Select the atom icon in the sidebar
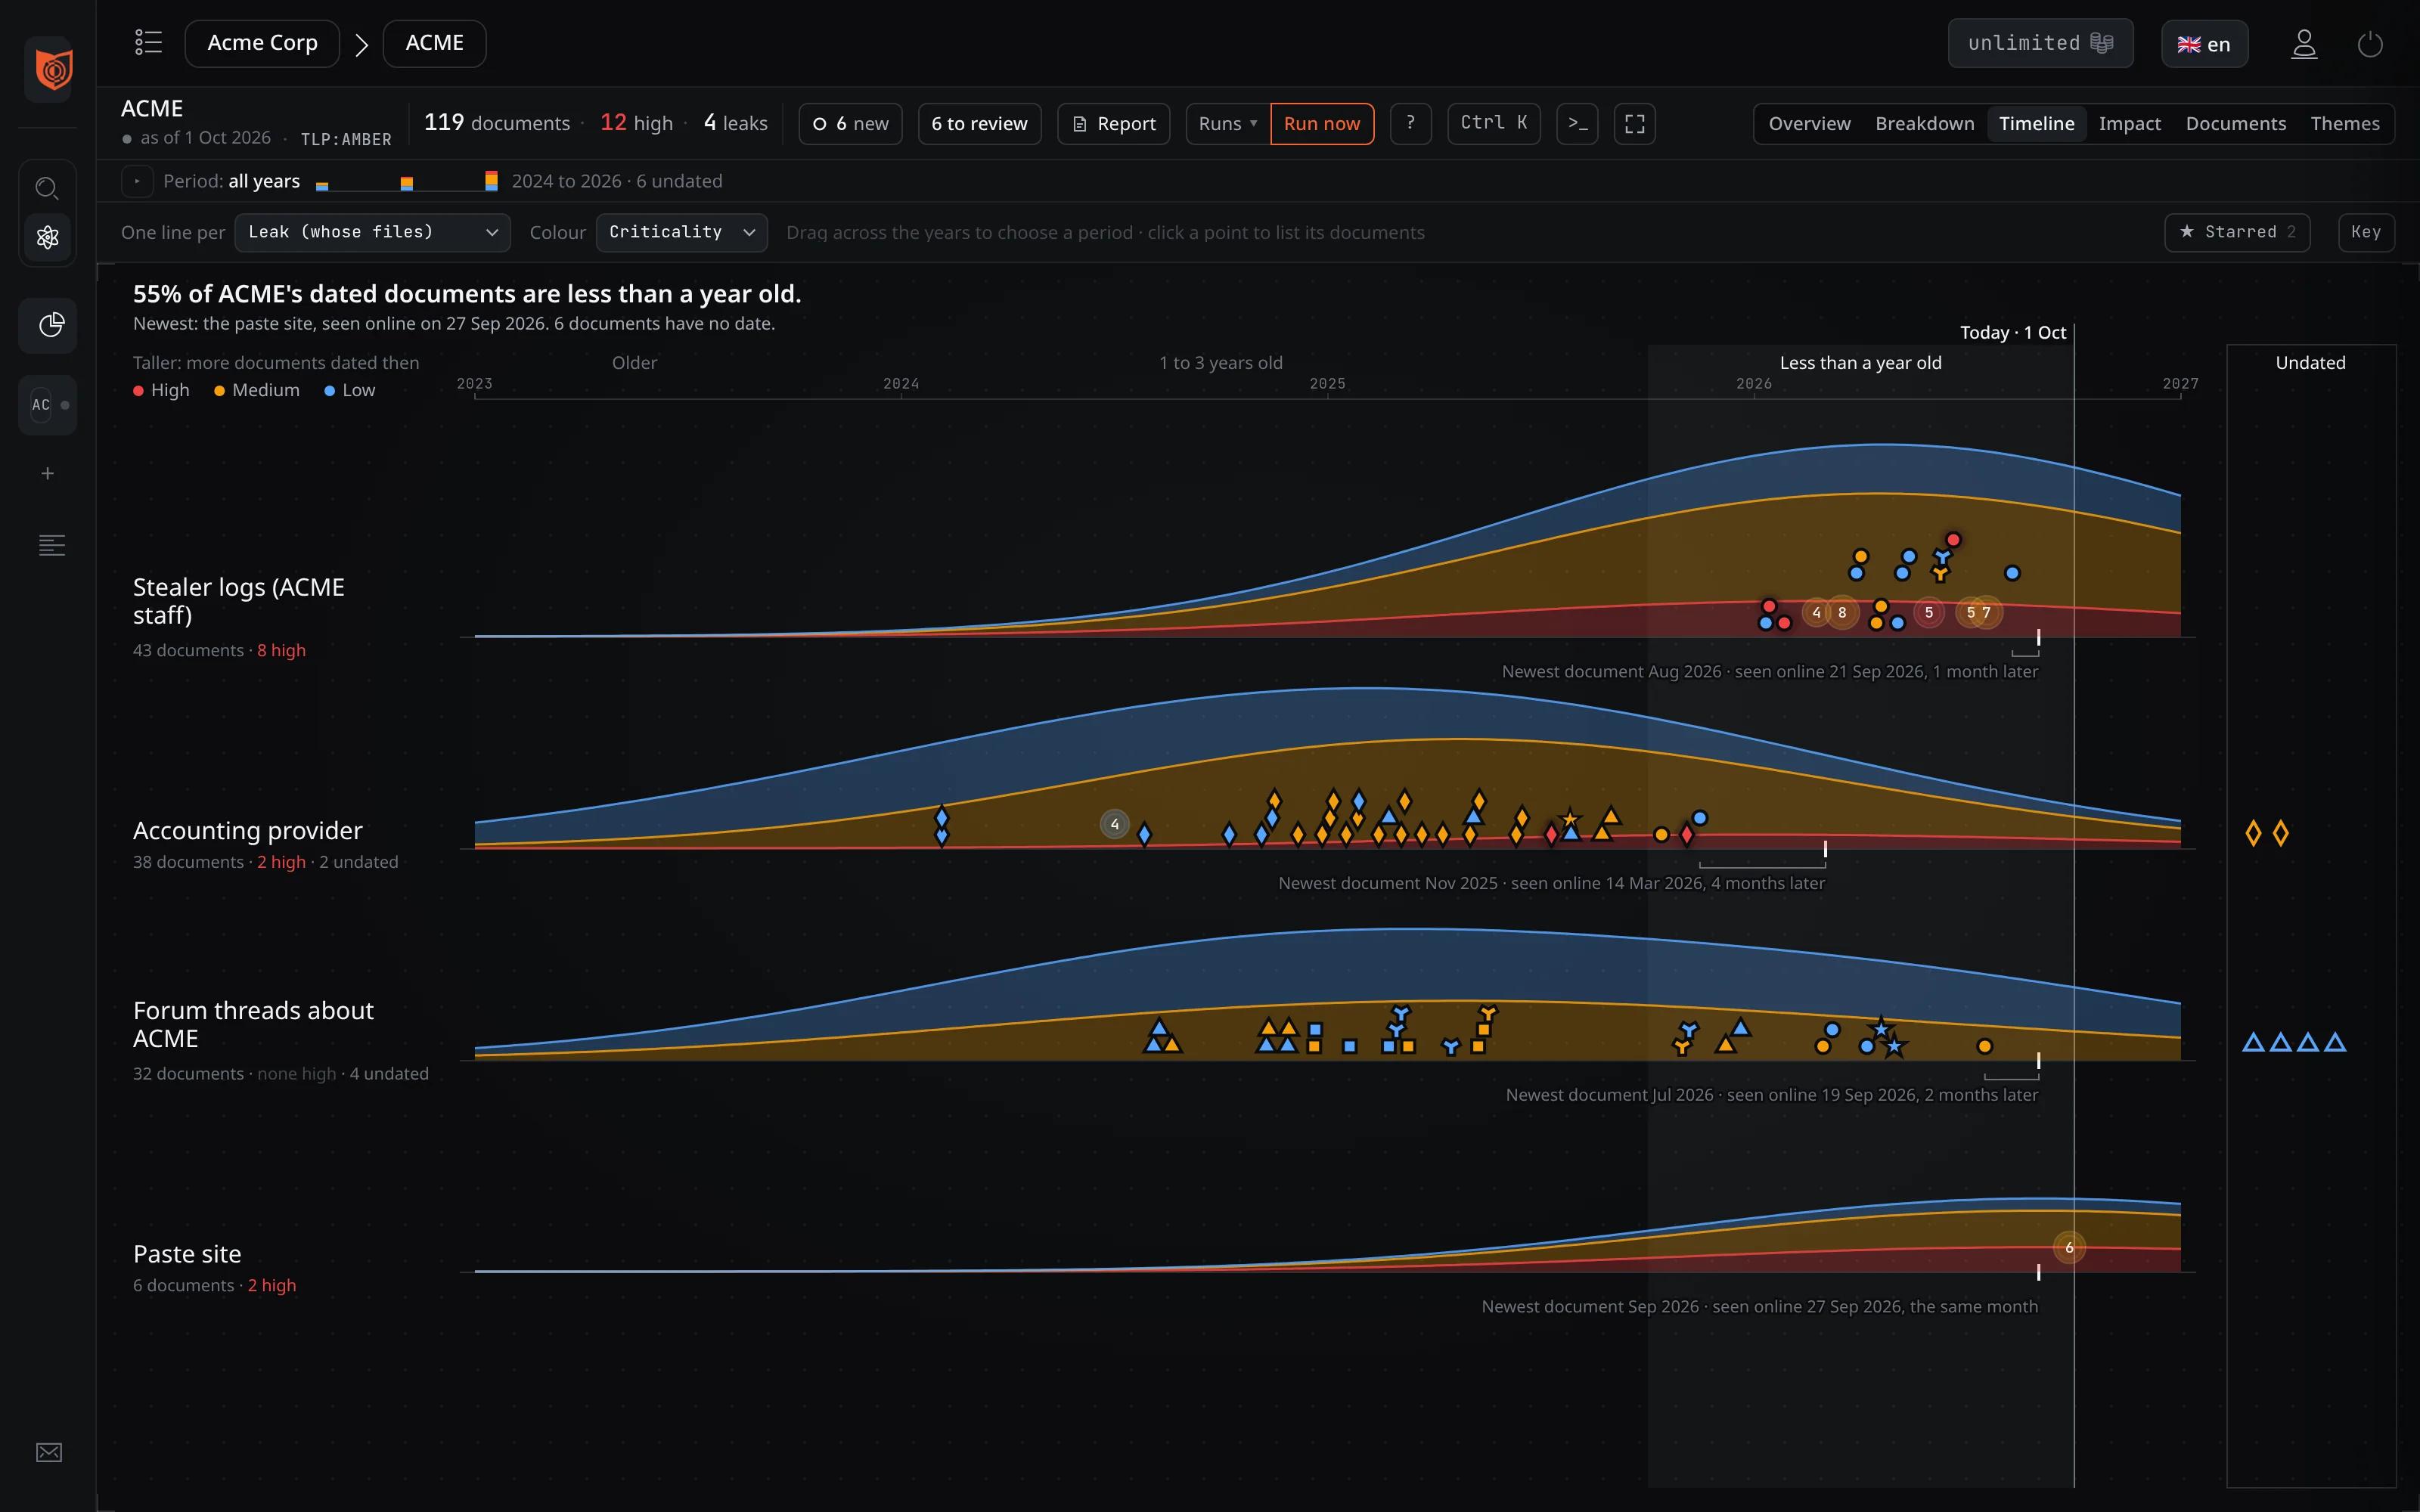The image size is (2420, 1512). [47, 237]
